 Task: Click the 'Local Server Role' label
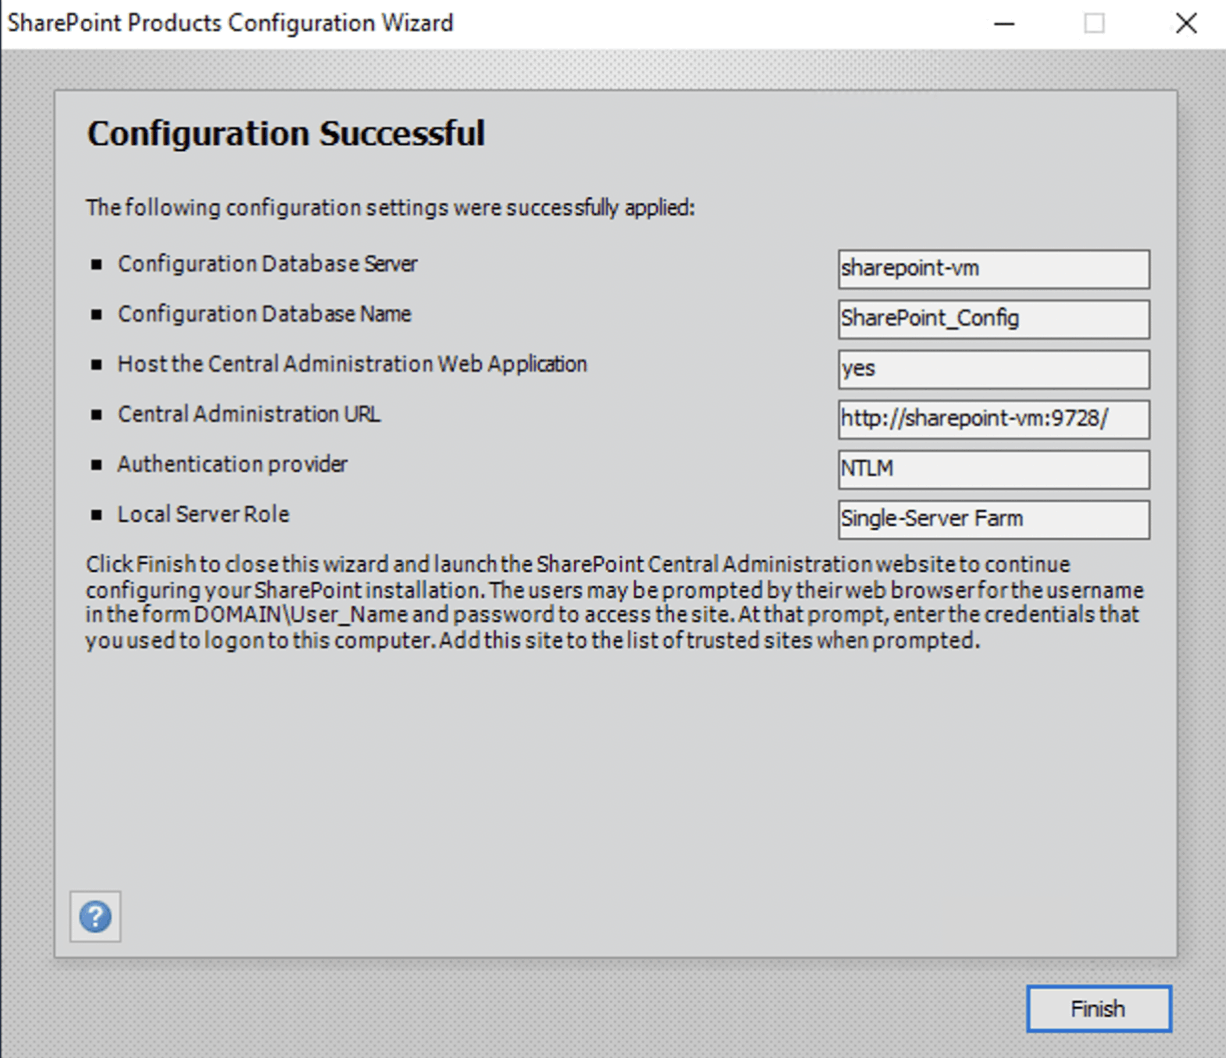tap(204, 514)
